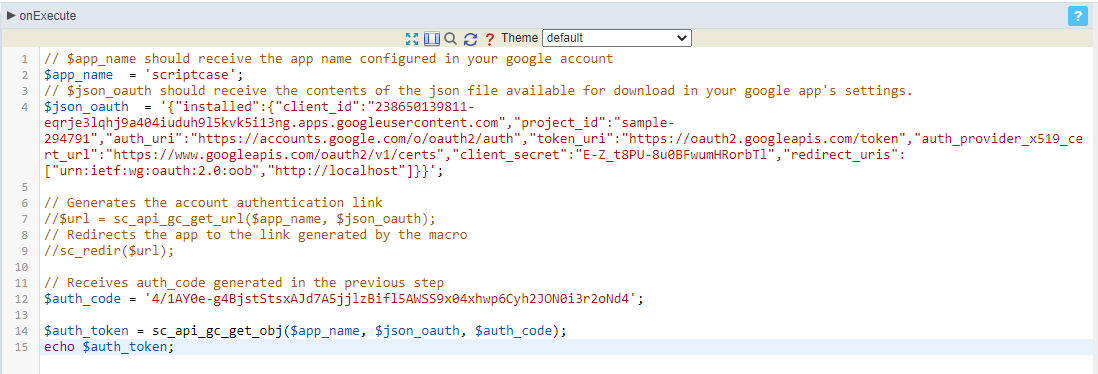This screenshot has height=374, width=1098.
Task: Click the 'Generates the account authentication link' comment
Action: (213, 202)
